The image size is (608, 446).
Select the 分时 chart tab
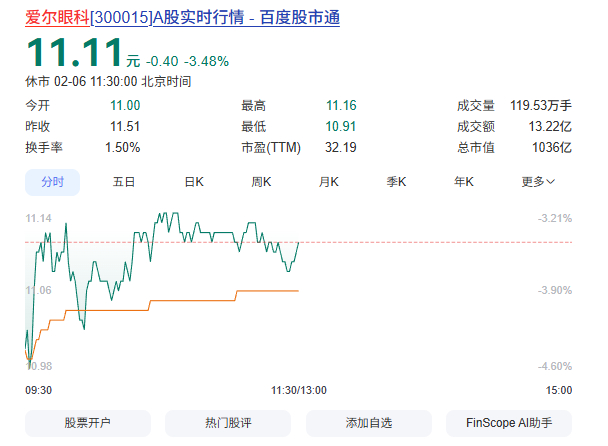52,182
